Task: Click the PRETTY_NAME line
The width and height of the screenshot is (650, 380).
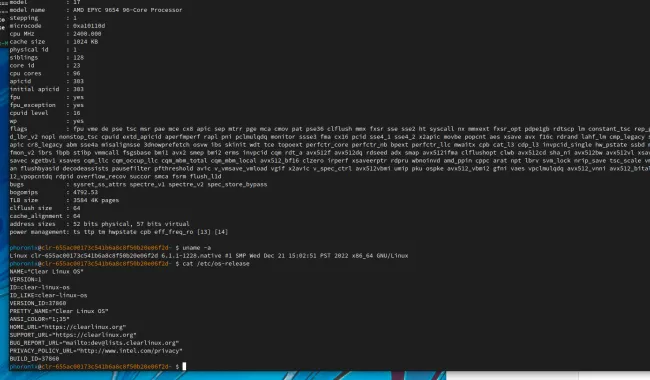Action: 59,311
